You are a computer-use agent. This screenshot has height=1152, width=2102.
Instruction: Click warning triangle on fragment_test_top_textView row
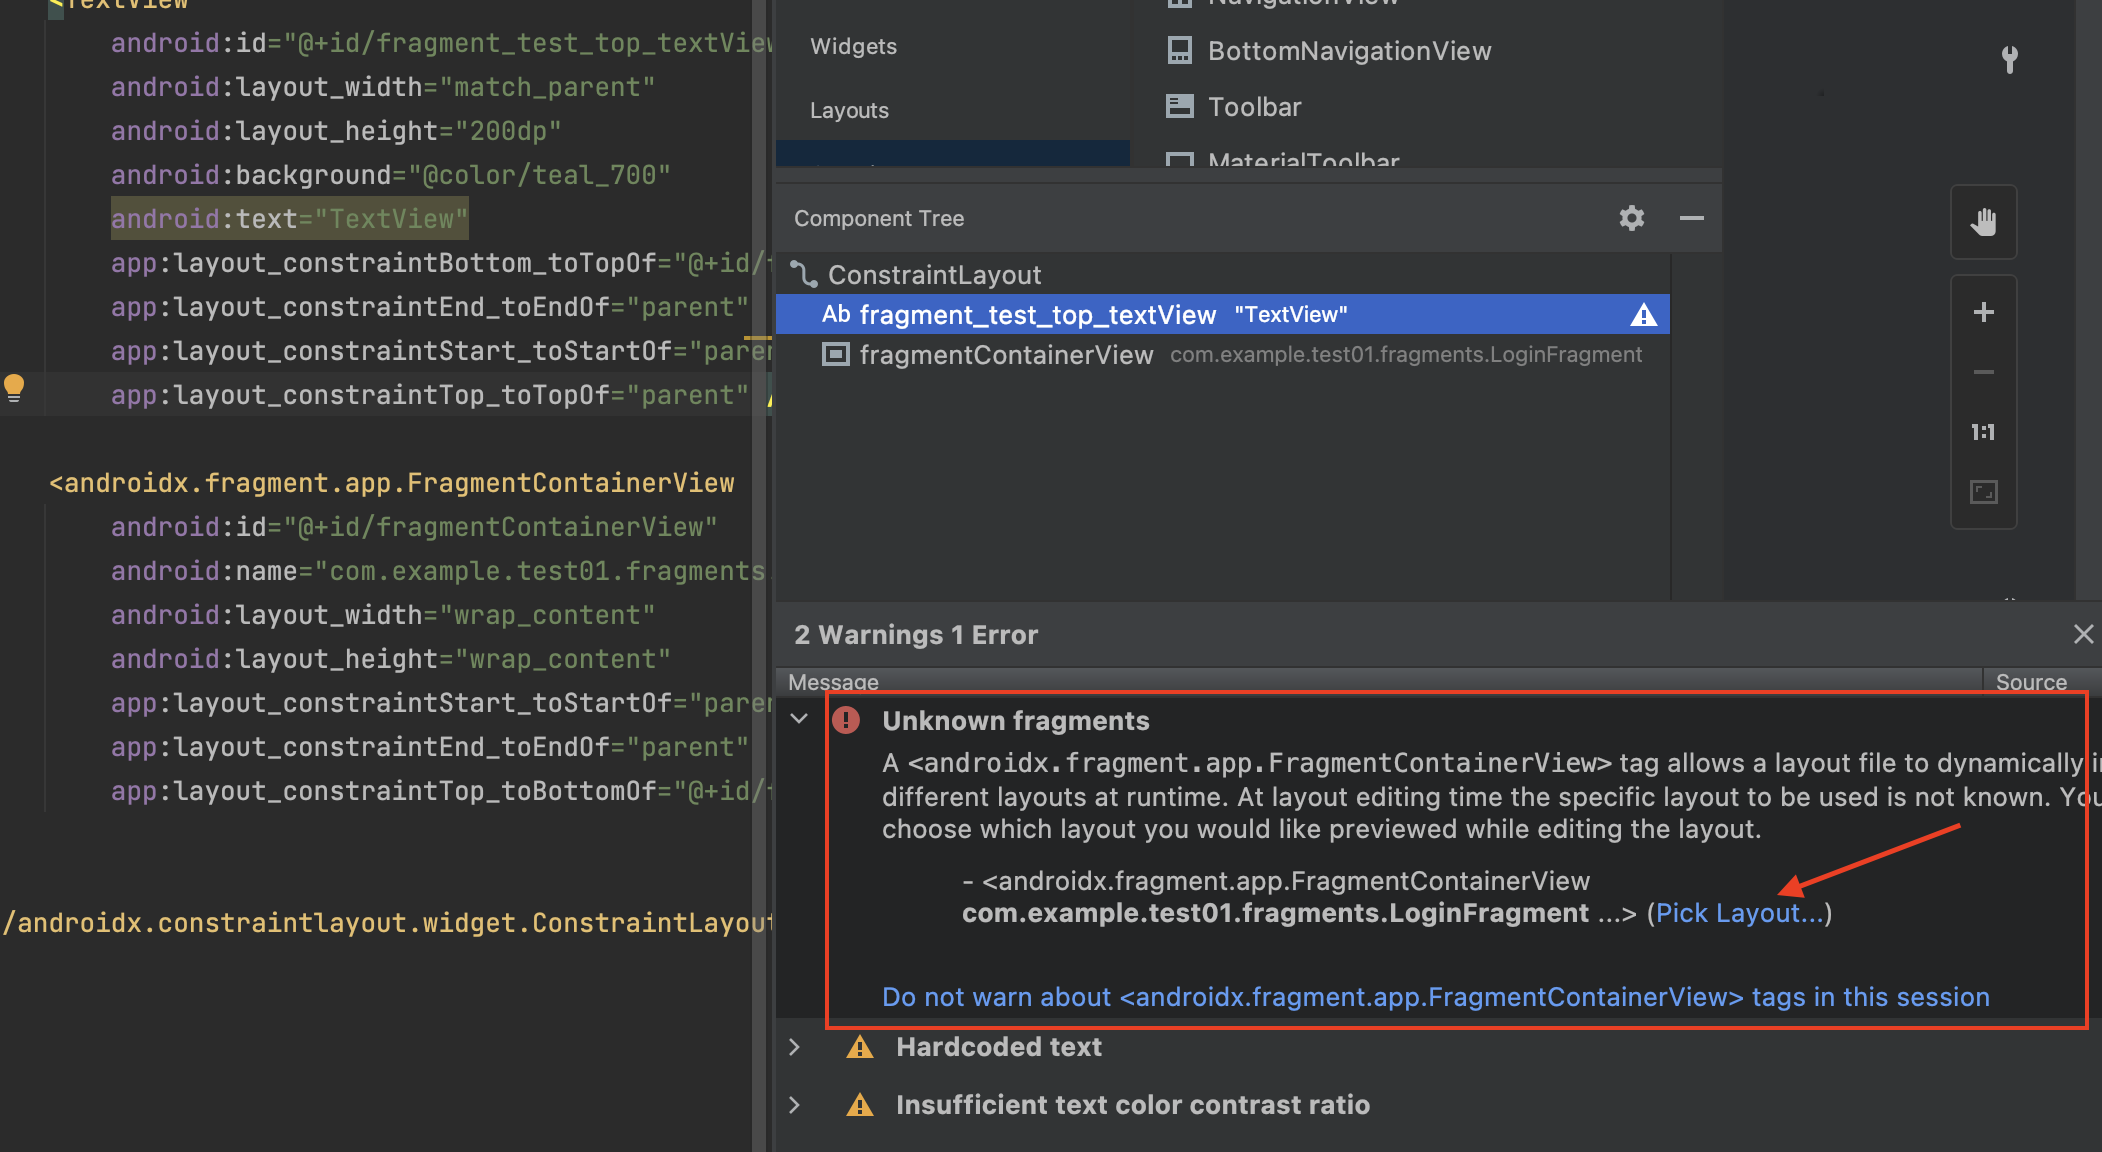pyautogui.click(x=1643, y=315)
